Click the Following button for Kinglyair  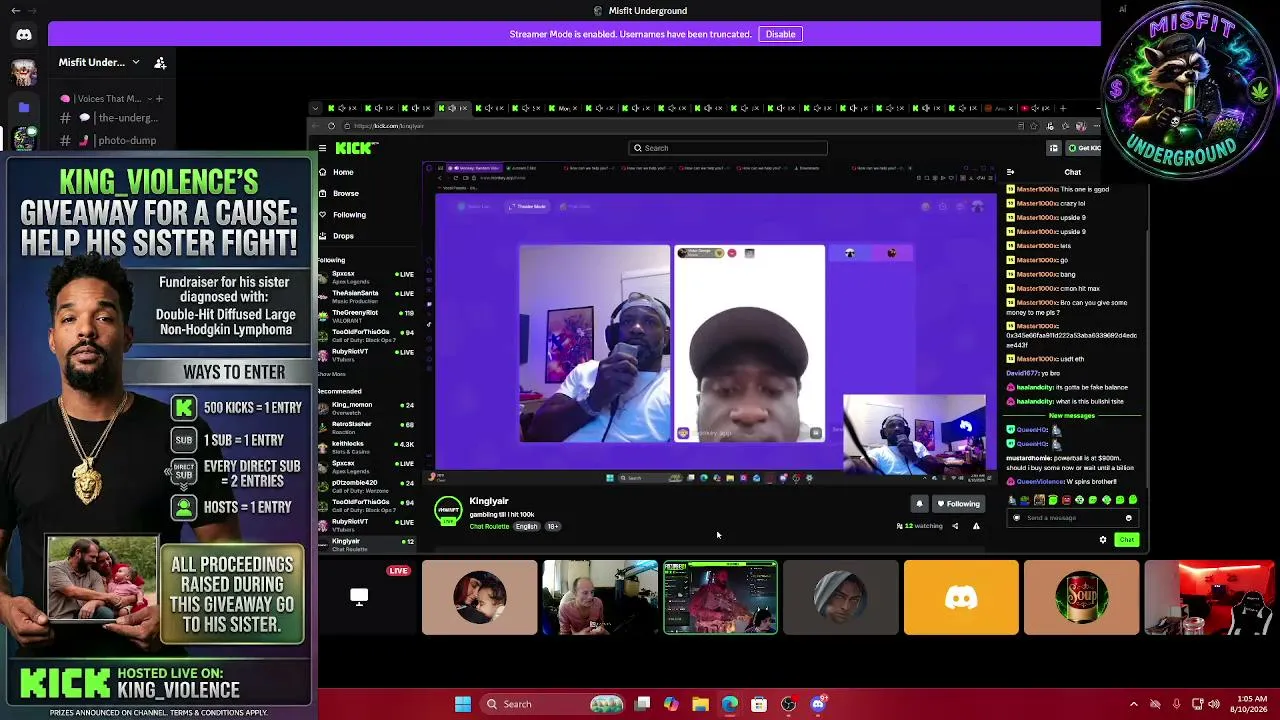pos(958,504)
